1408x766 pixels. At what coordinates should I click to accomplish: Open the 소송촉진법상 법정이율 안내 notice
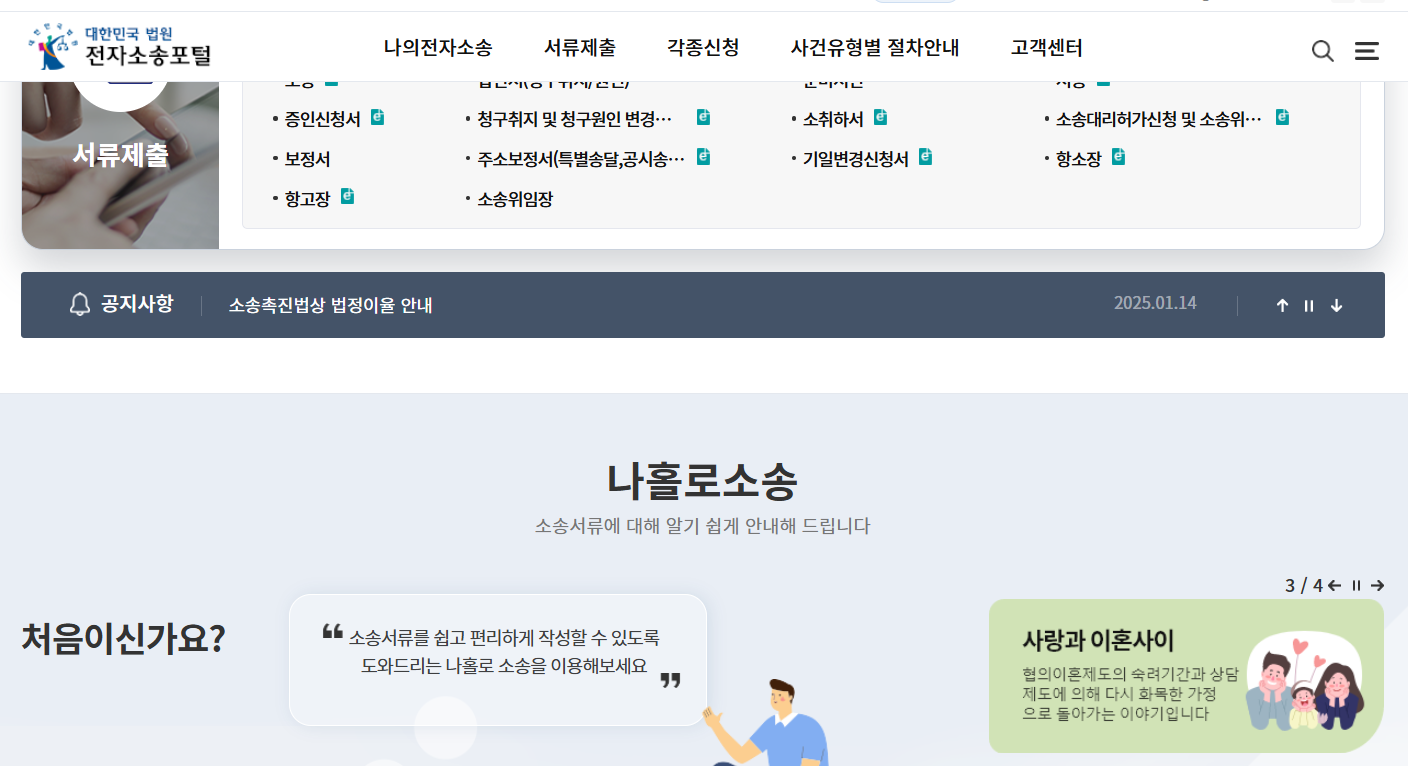click(x=330, y=305)
